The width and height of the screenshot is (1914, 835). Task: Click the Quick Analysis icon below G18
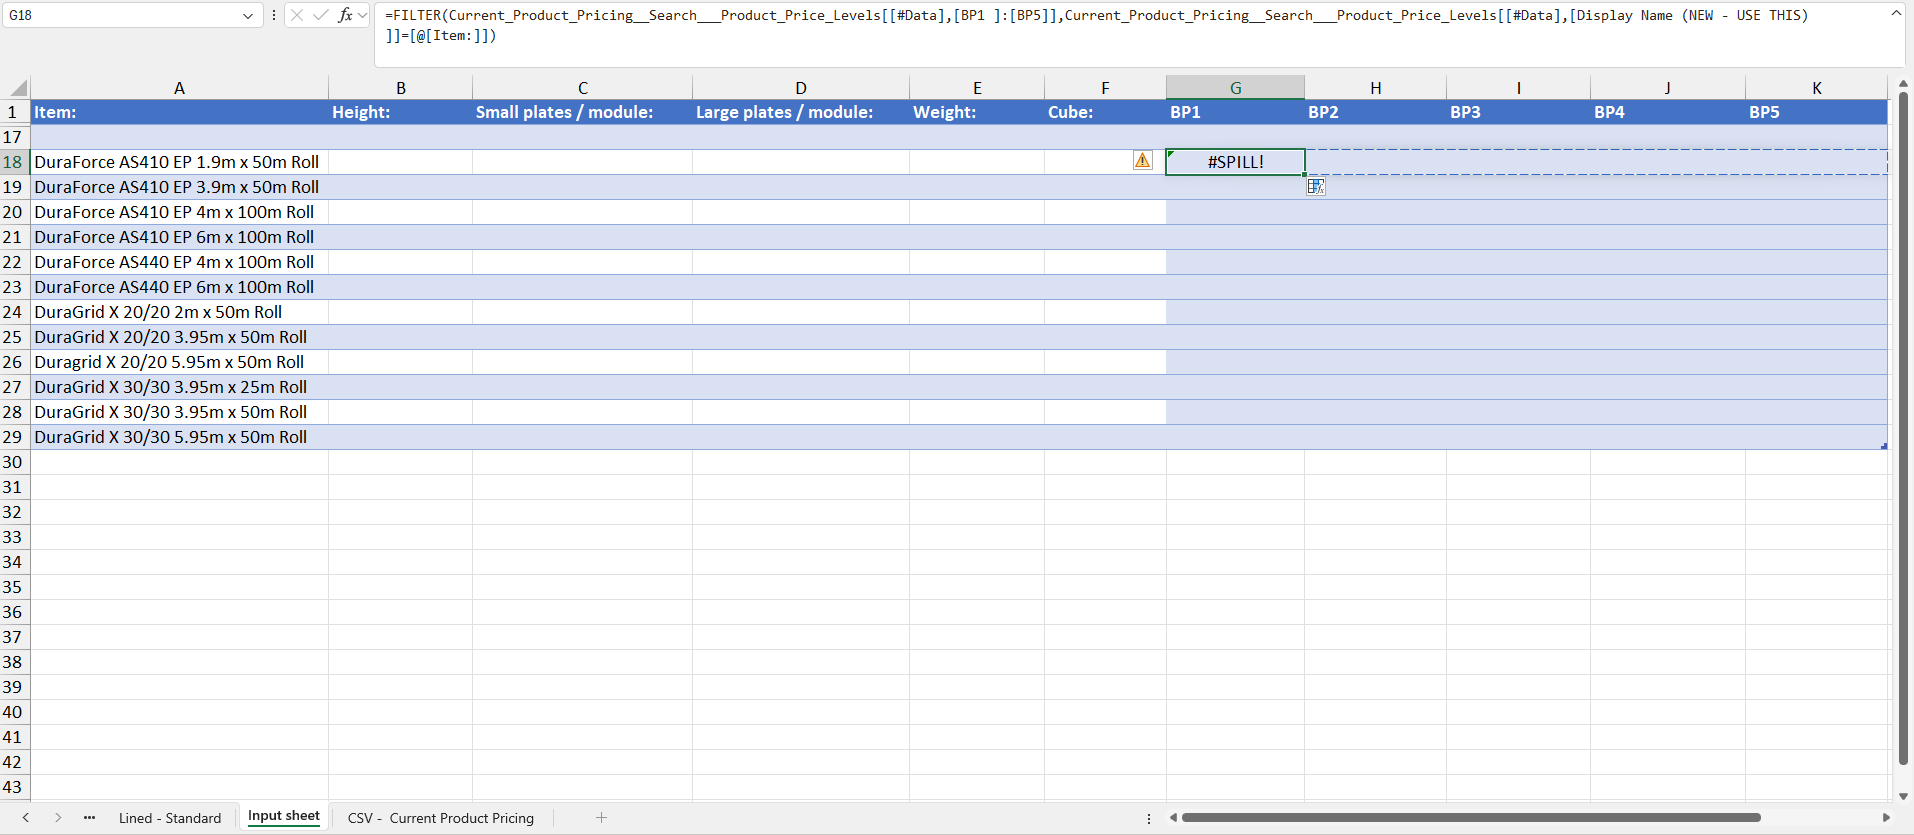(x=1316, y=186)
